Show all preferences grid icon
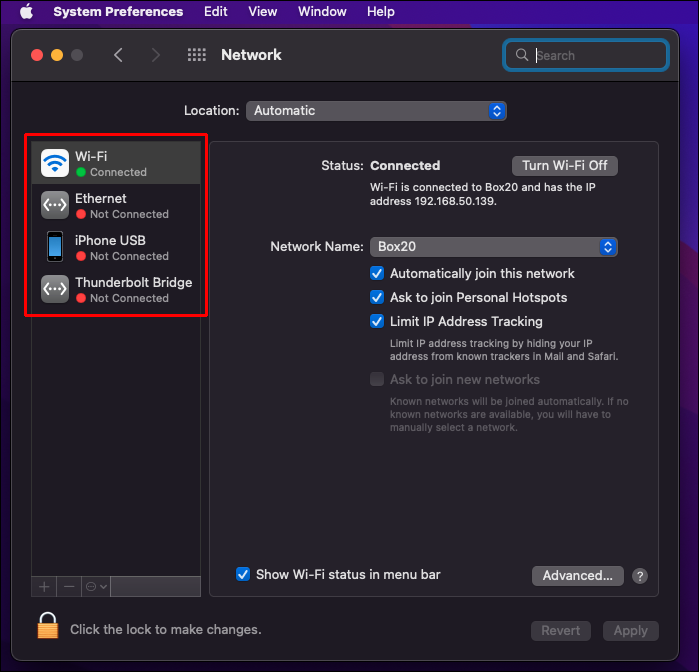 click(x=197, y=55)
